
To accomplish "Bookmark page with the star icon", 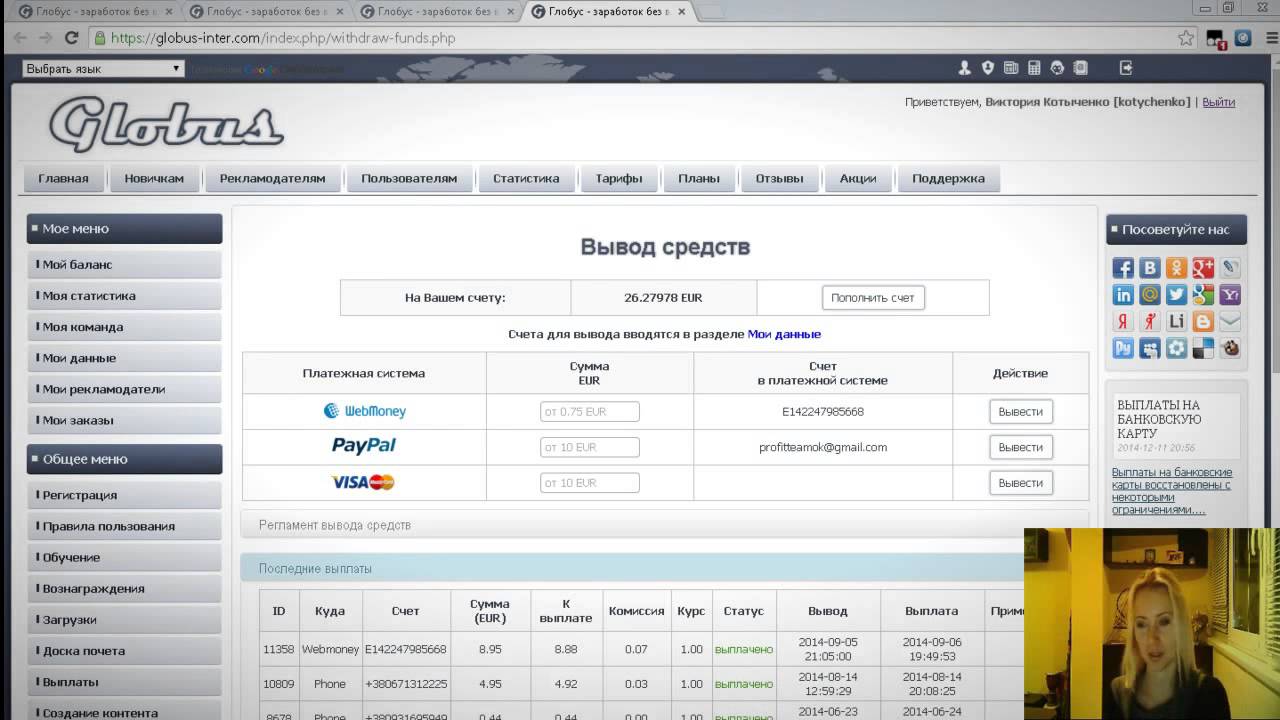I will 1186,38.
